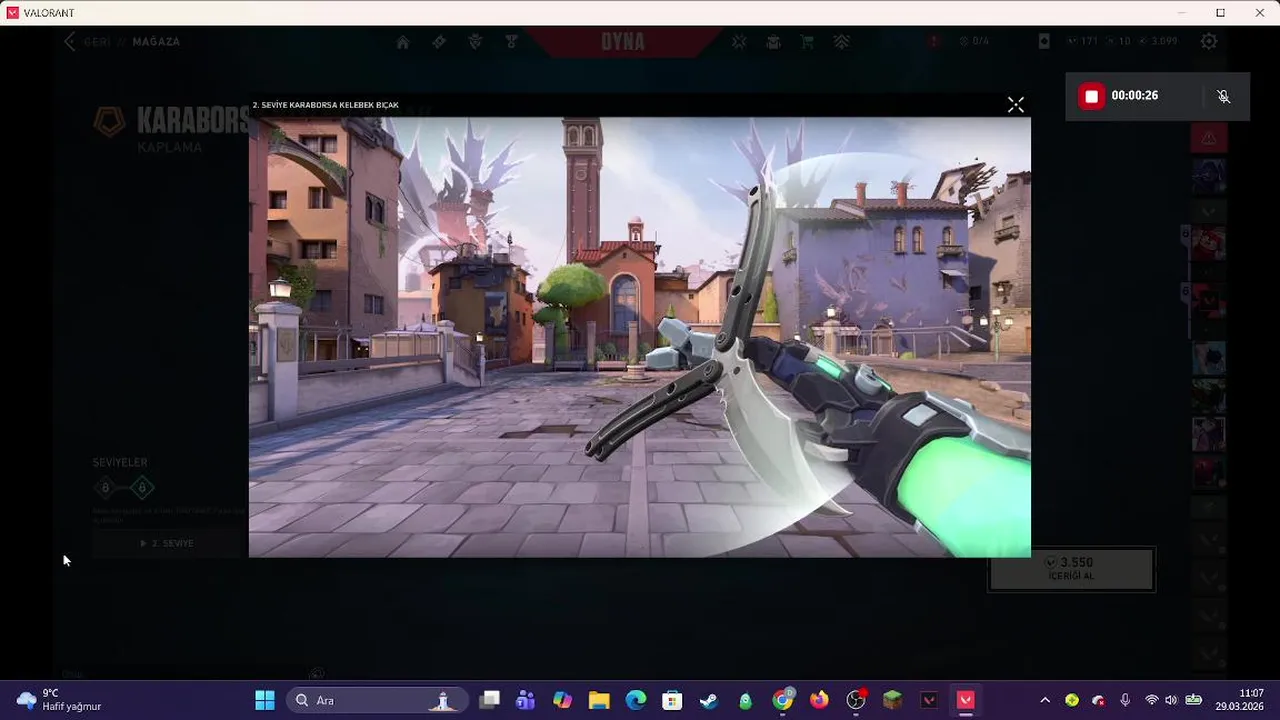Play the 2. SEVİYE level preview
Image resolution: width=1280 pixels, height=720 pixels.
tap(168, 543)
